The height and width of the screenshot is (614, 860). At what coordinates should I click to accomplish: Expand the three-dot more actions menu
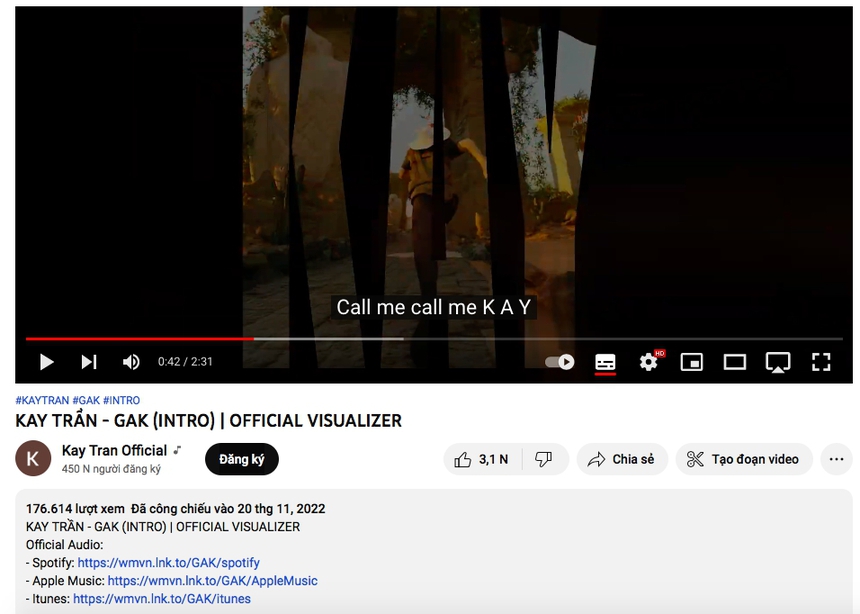tap(836, 459)
